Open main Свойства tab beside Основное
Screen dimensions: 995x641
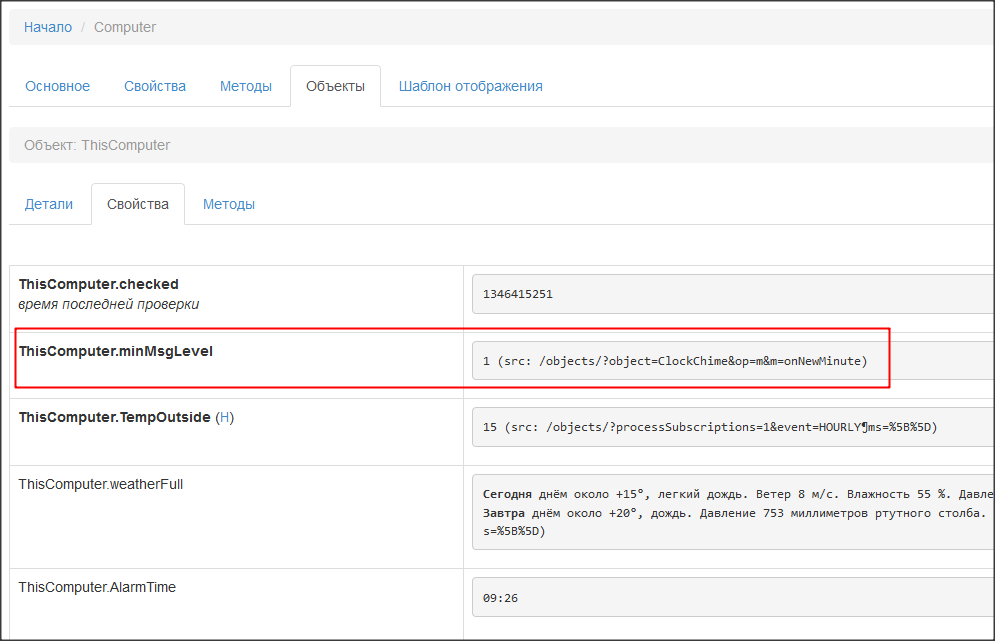tap(155, 86)
